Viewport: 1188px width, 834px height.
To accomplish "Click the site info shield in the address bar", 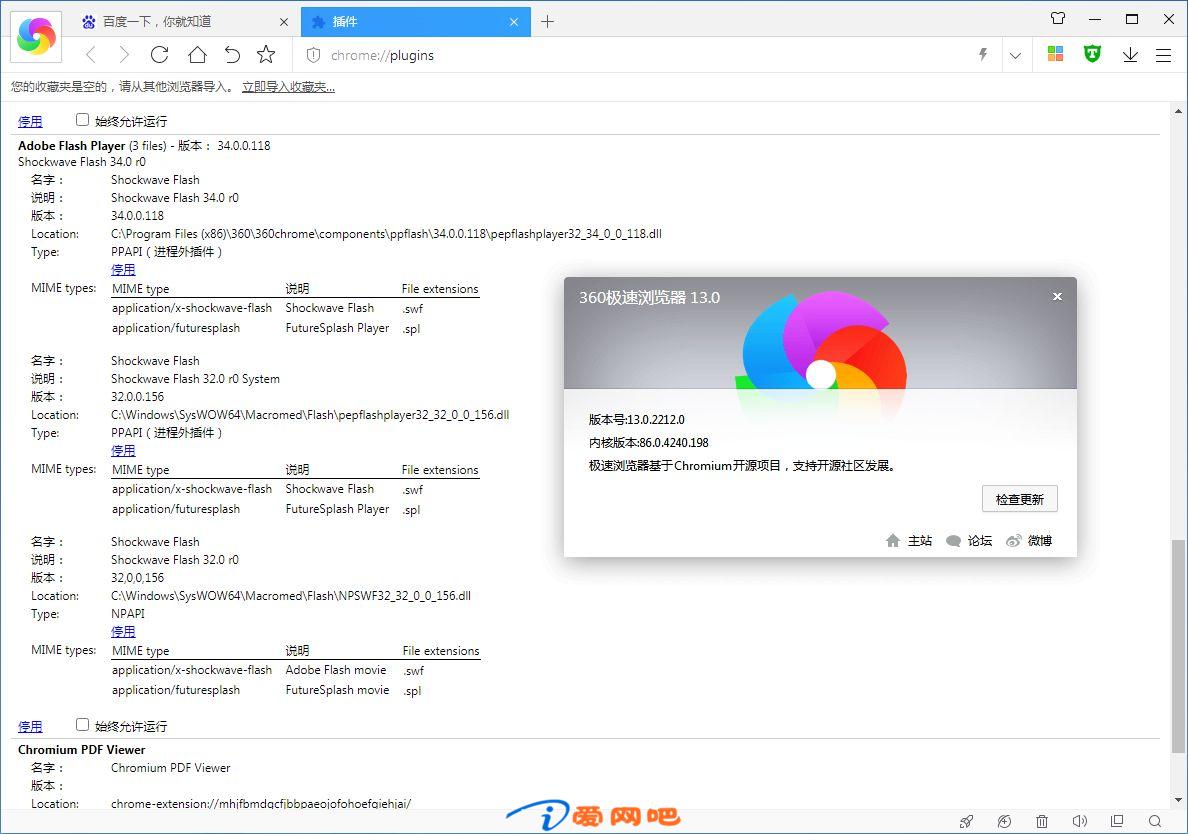I will [x=313, y=55].
